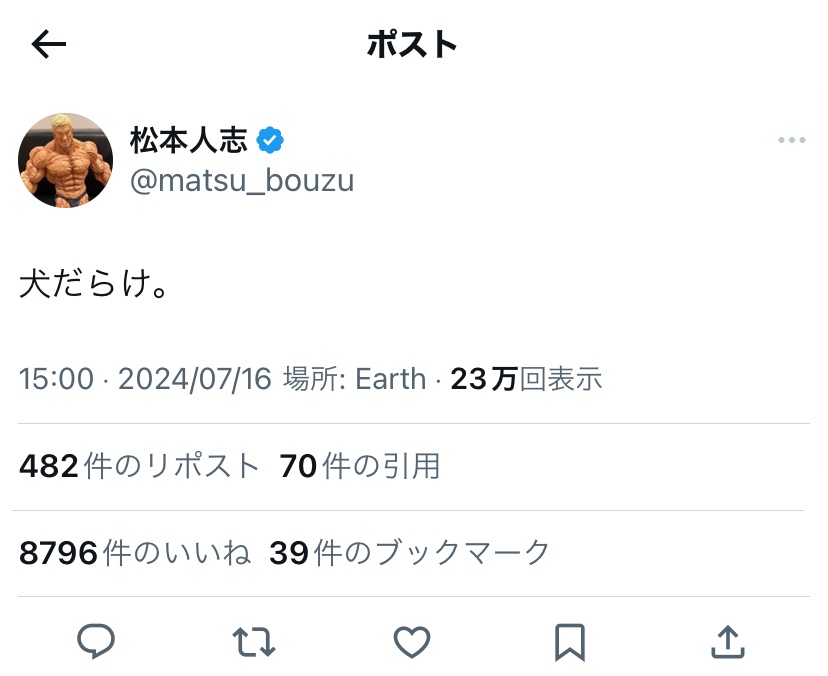Tap the share upload icon
Viewport: 828px width, 676px height.
tap(727, 641)
